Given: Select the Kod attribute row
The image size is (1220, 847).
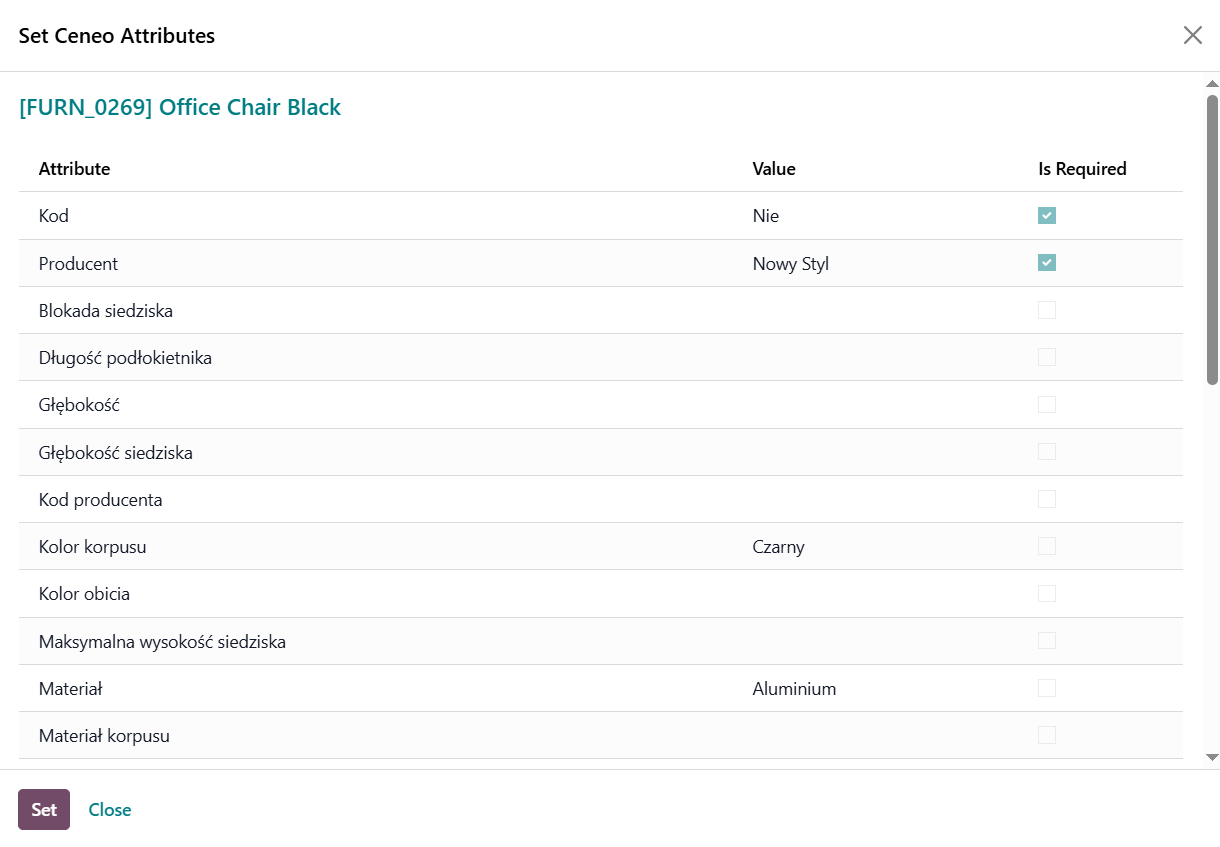Looking at the screenshot, I should point(601,216).
